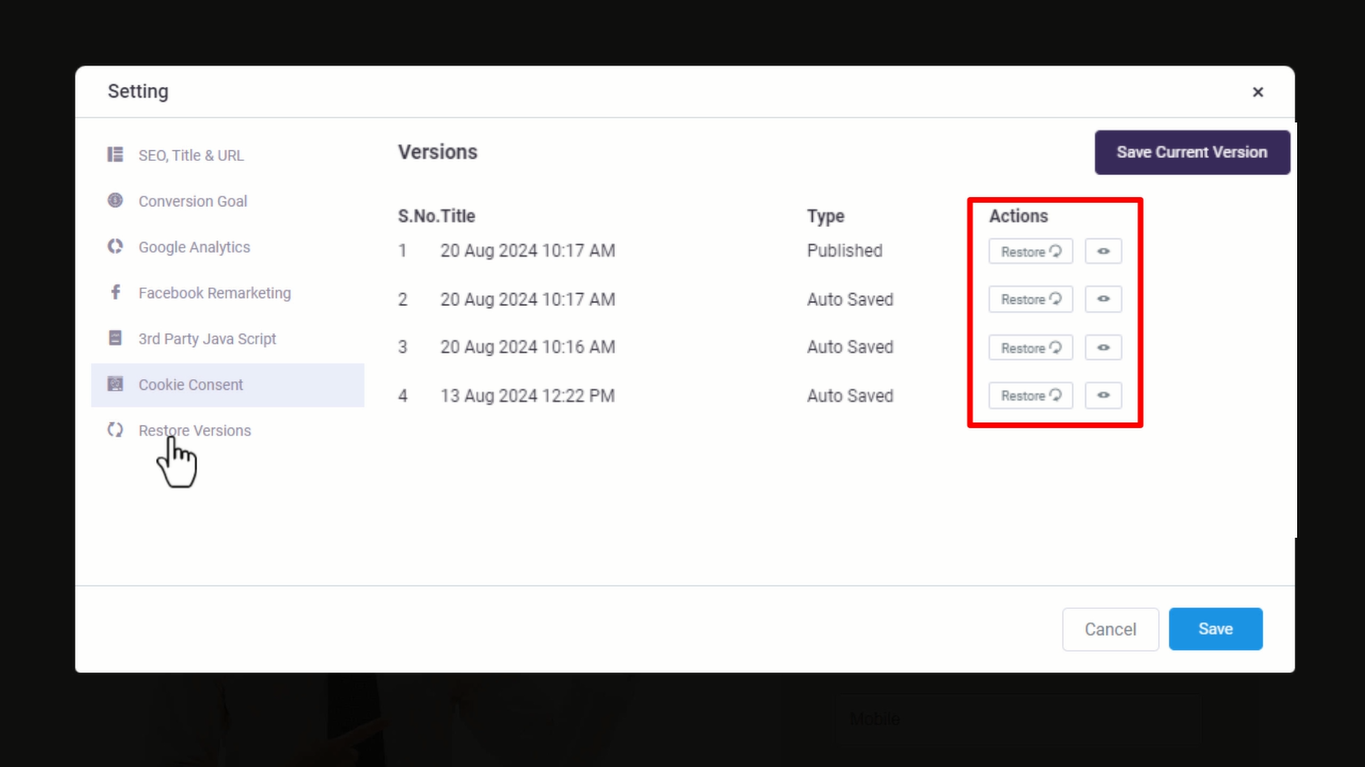This screenshot has width=1365, height=767.
Task: Click the Cookie Consent sidebar icon
Action: pos(115,385)
